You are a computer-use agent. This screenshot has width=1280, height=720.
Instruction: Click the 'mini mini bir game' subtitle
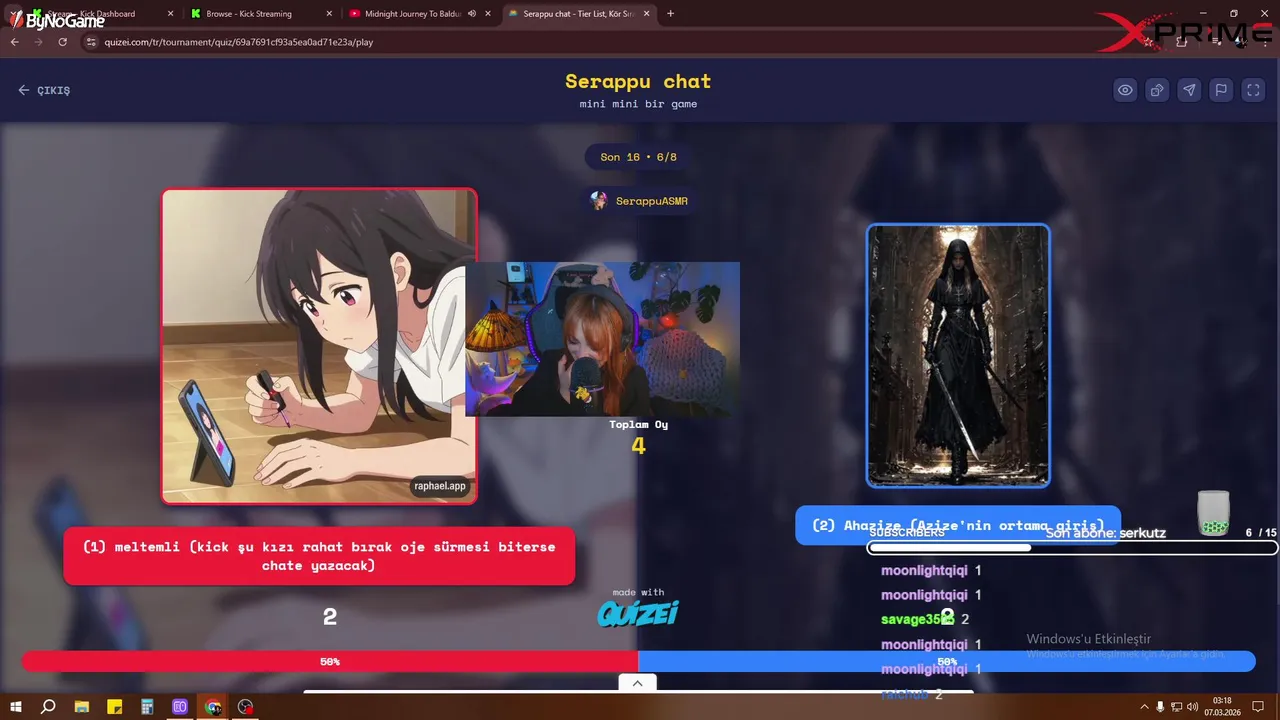pos(638,104)
